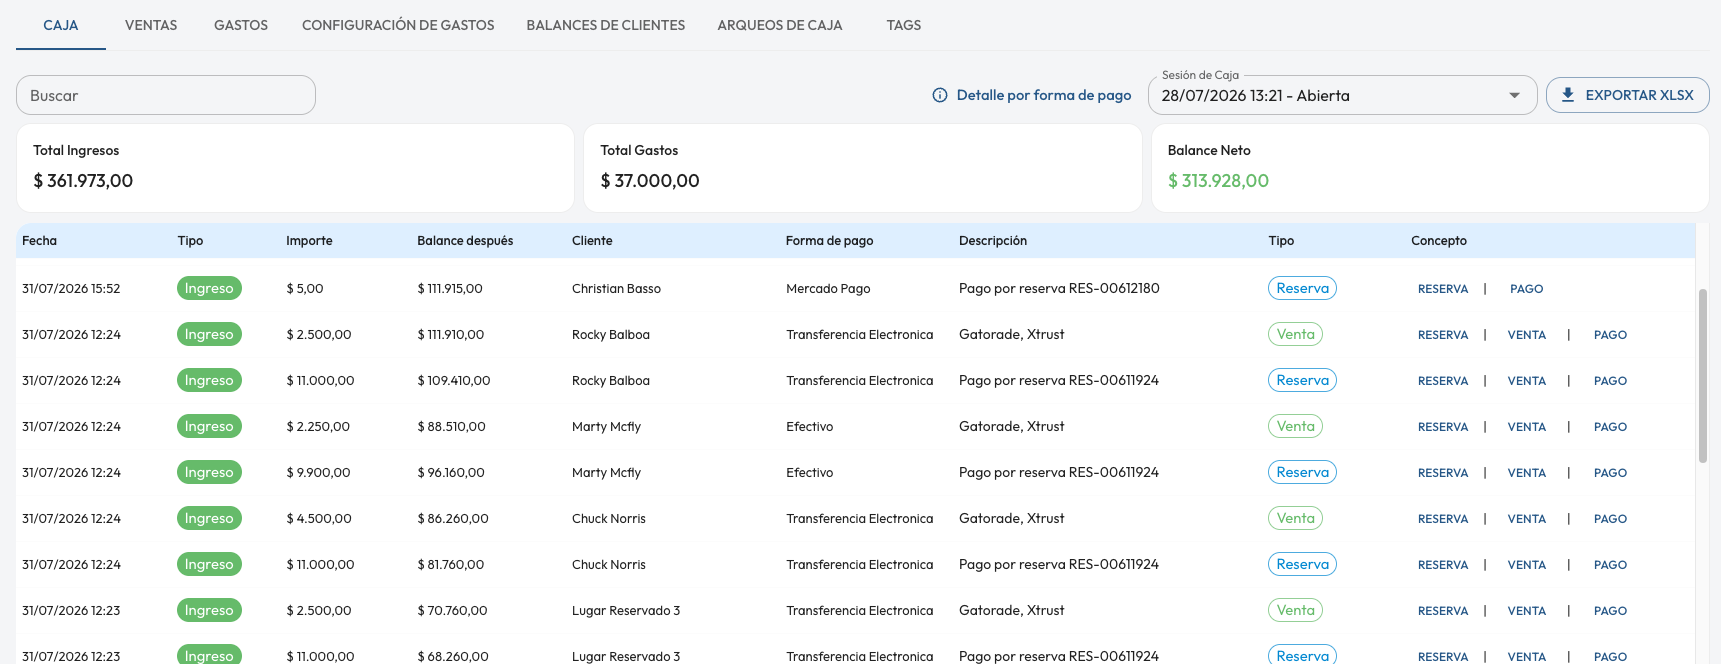Viewport: 1721px width, 664px height.
Task: Click Venta chip in $ 88.510,00 balance row
Action: coord(1295,426)
